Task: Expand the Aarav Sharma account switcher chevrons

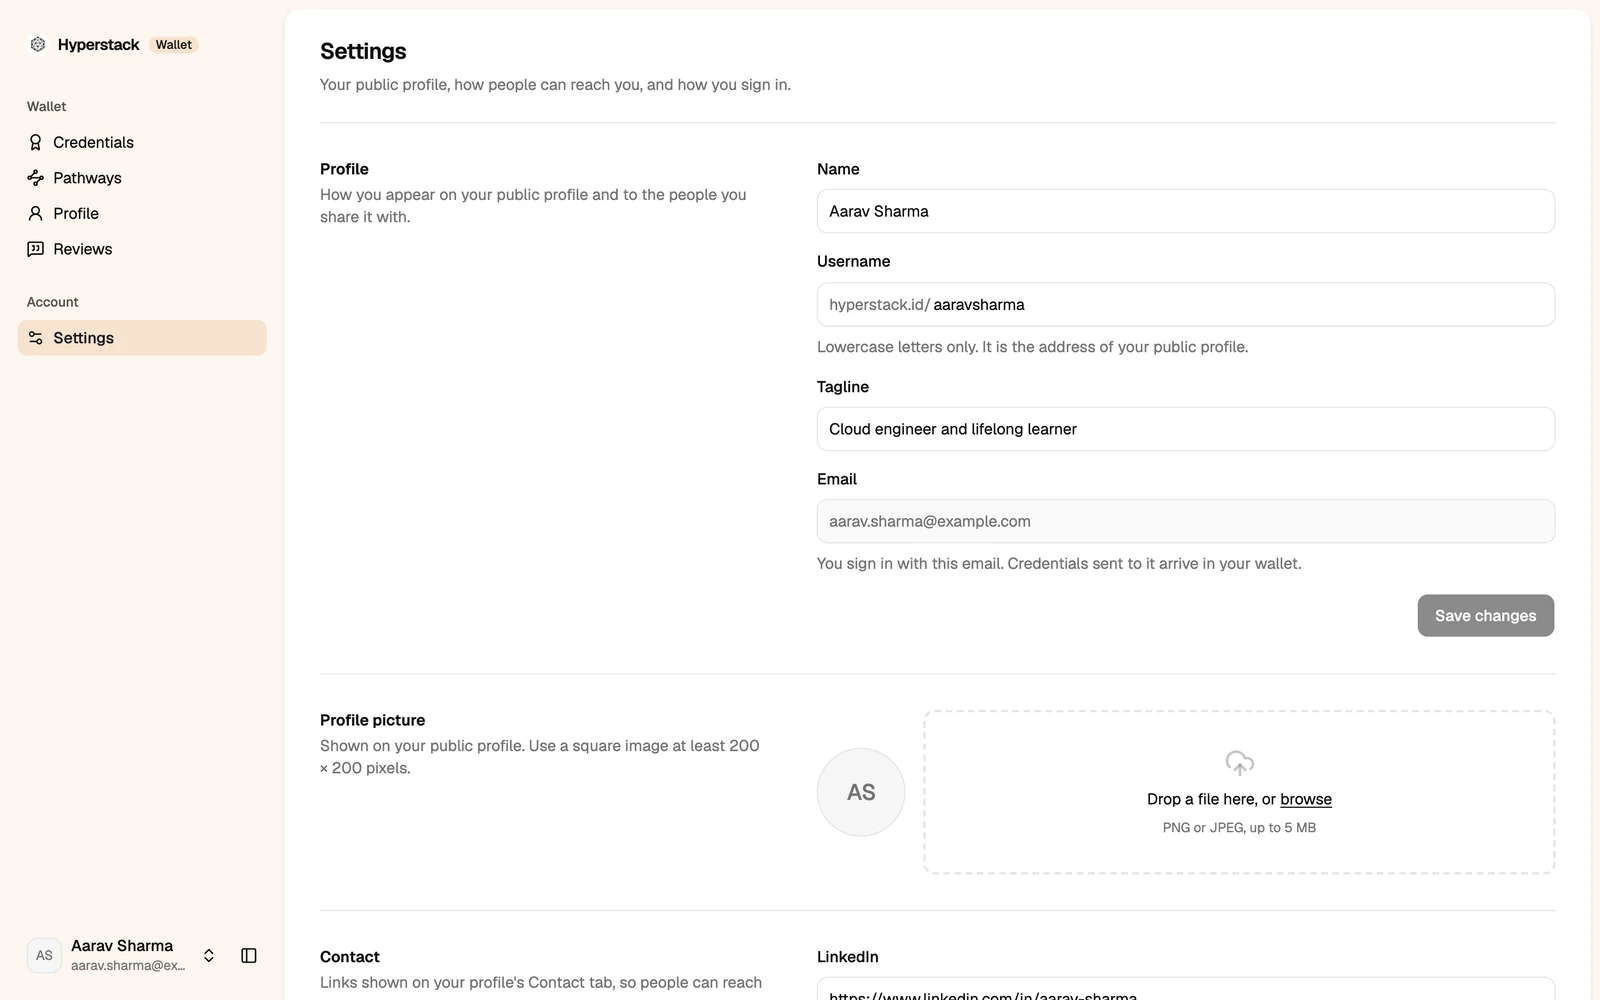Action: click(209, 956)
